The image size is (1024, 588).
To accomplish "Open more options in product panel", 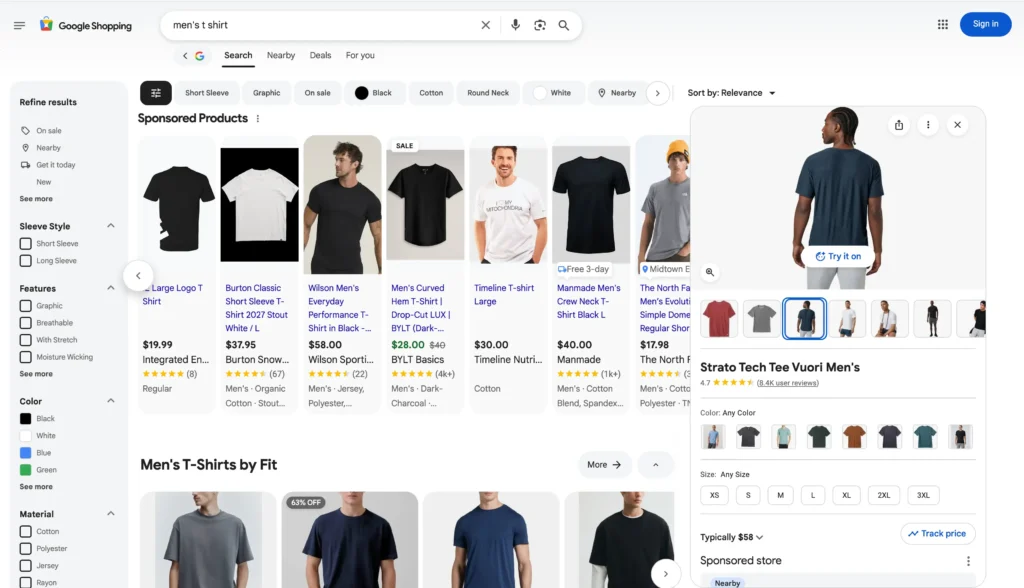I will tap(928, 125).
